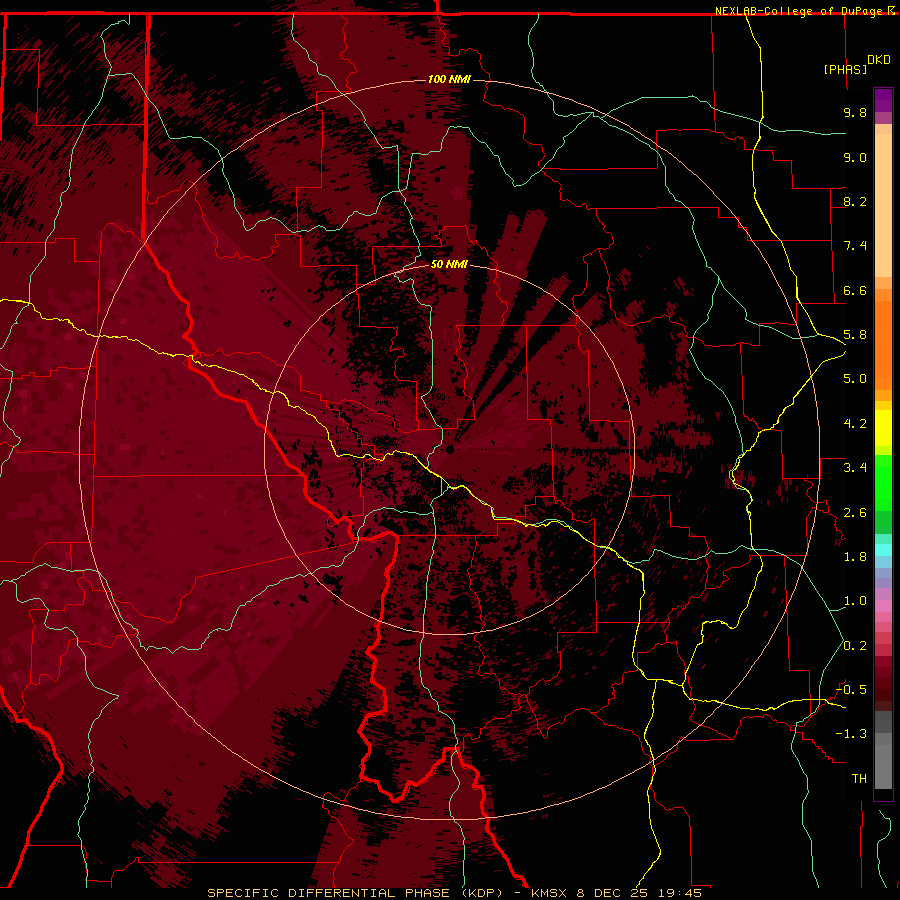900x900 pixels.
Task: Click the 1.0 legend value
Action: click(855, 601)
